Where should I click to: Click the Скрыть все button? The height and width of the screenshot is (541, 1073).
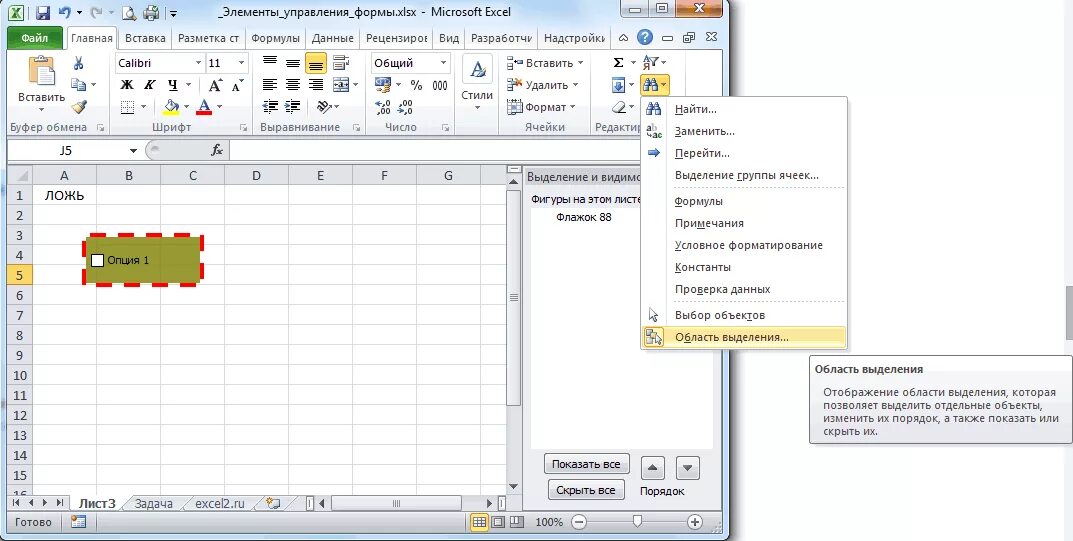586,490
